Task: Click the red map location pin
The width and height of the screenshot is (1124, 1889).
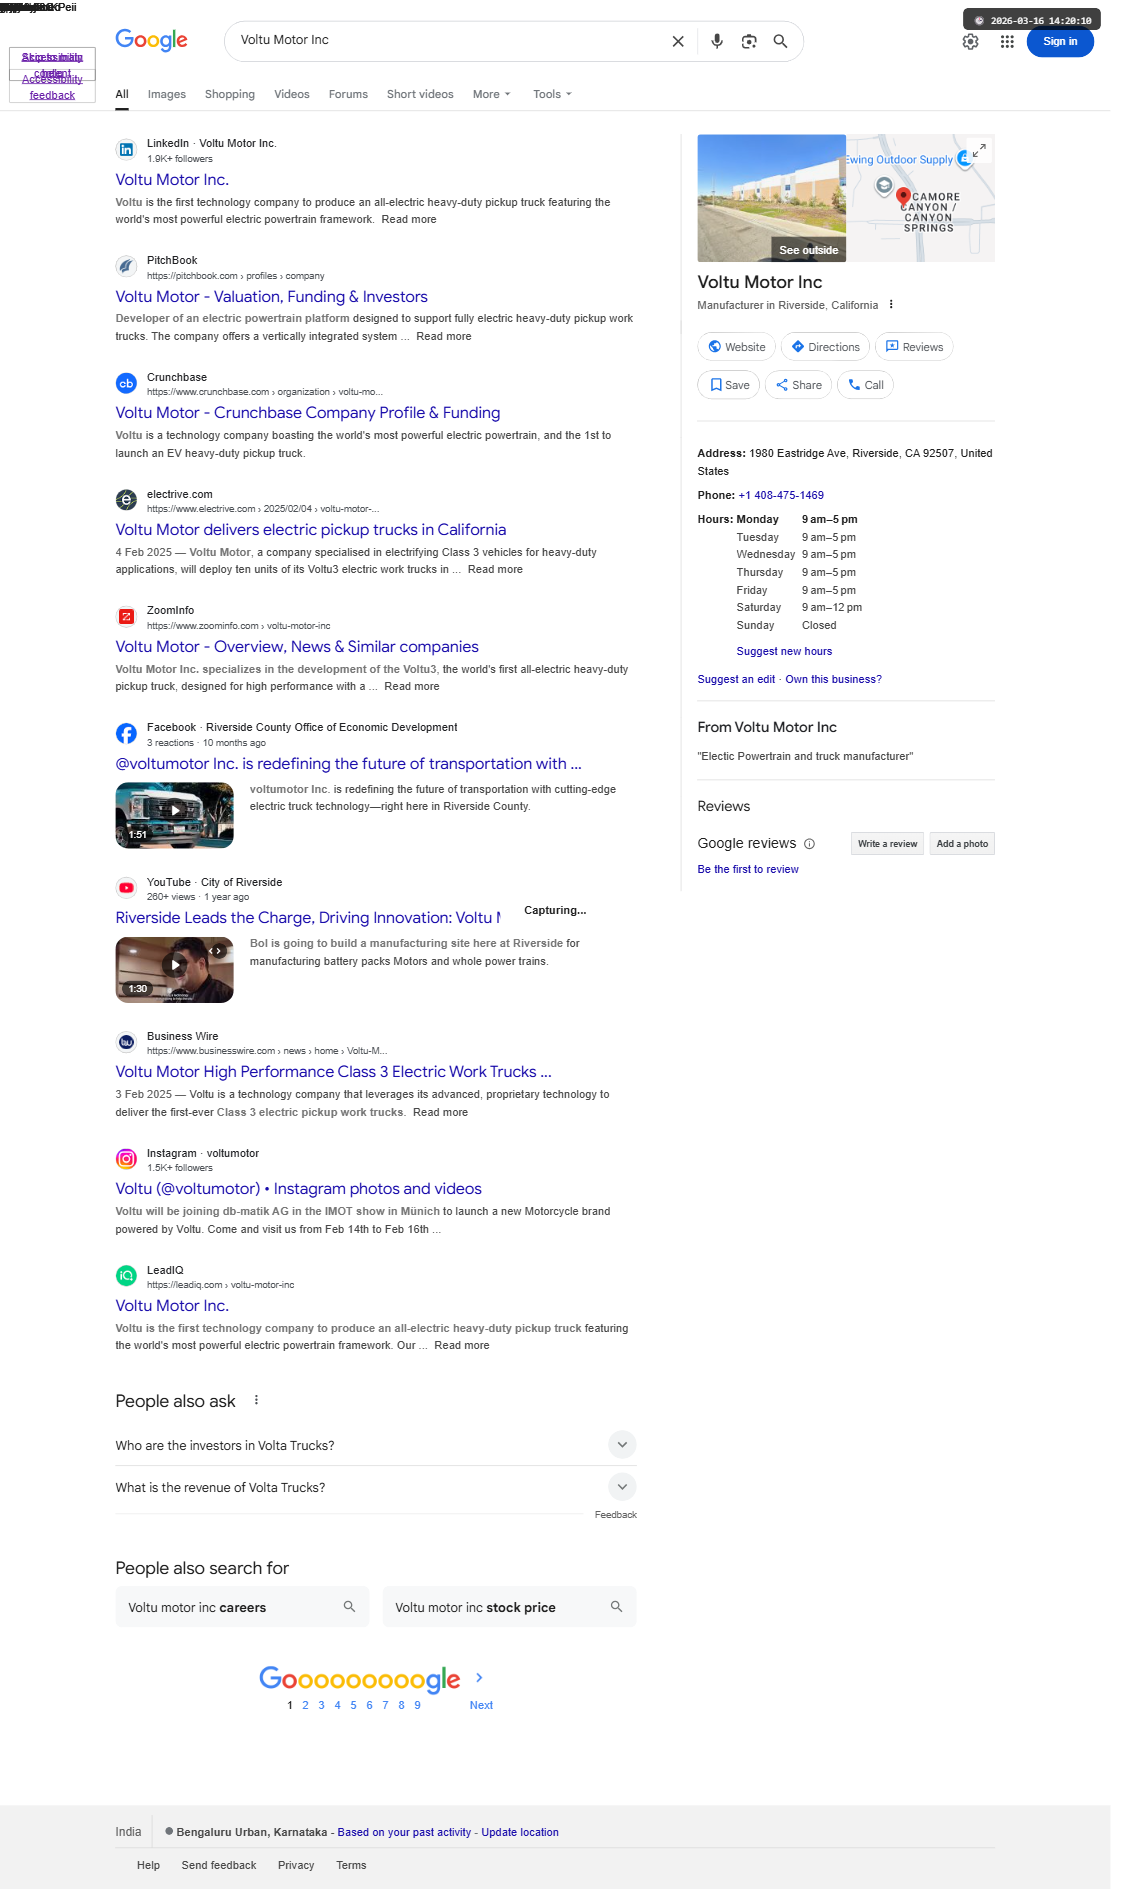Action: coord(903,196)
